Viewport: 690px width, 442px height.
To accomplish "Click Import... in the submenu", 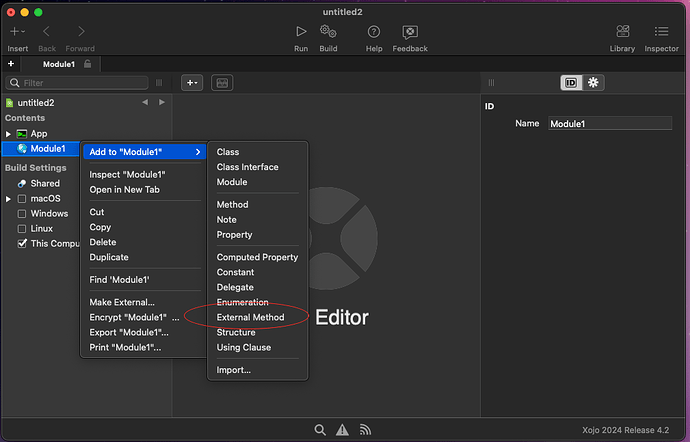I will pos(233,370).
